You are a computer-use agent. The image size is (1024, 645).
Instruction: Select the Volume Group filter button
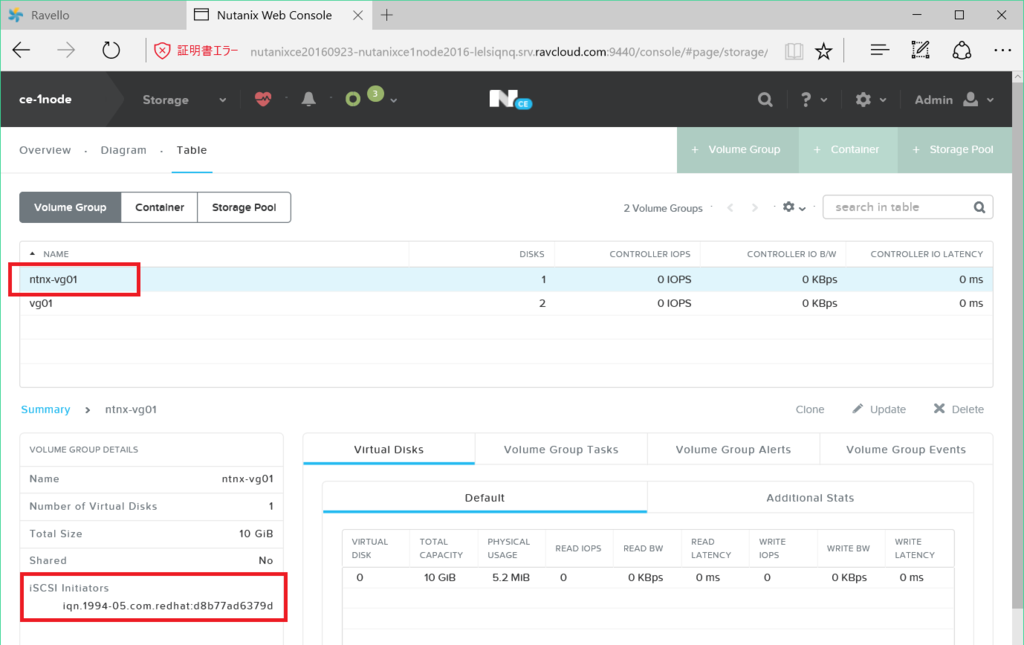(70, 207)
